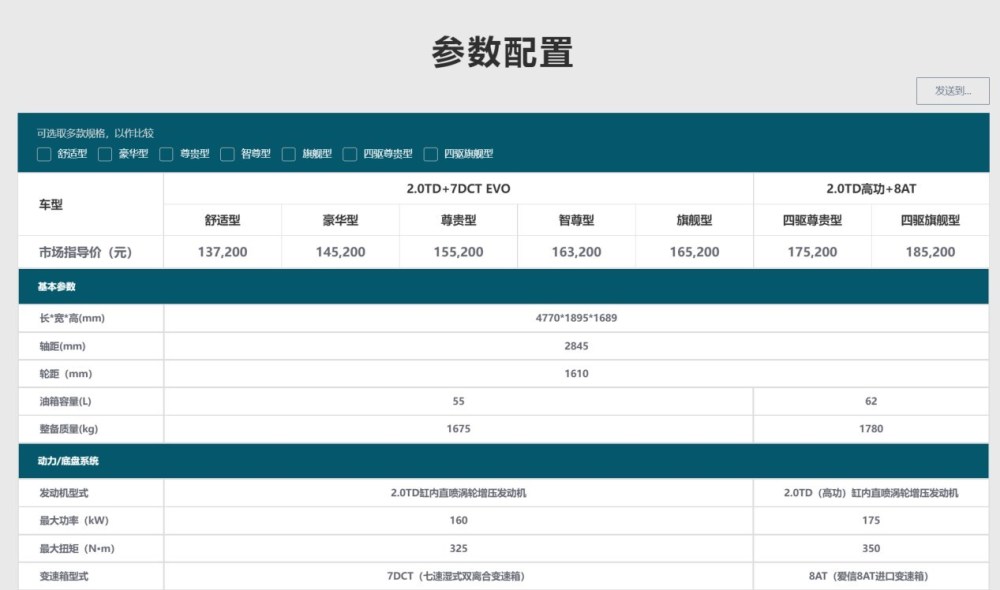
Task: Click the fuel tank value 62
Action: coord(871,401)
